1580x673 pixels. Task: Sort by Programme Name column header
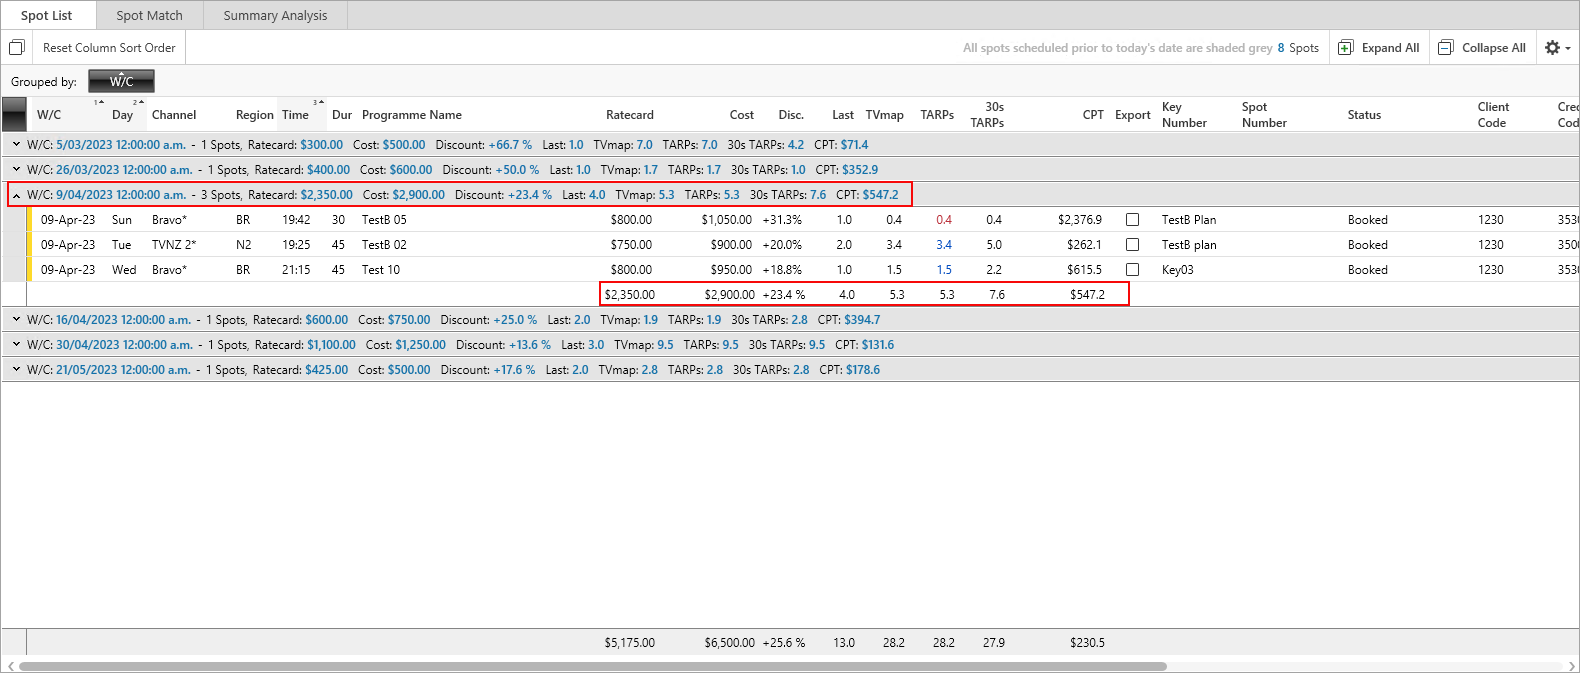(x=412, y=115)
